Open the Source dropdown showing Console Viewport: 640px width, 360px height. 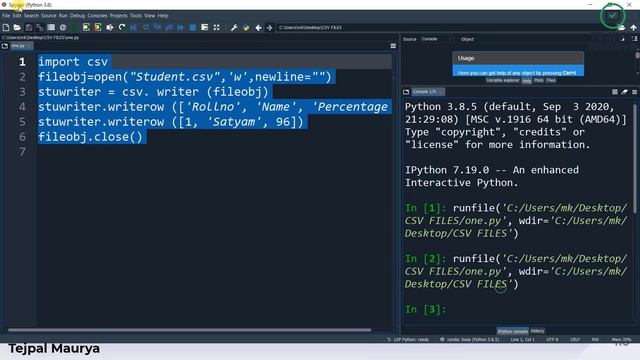(436, 39)
